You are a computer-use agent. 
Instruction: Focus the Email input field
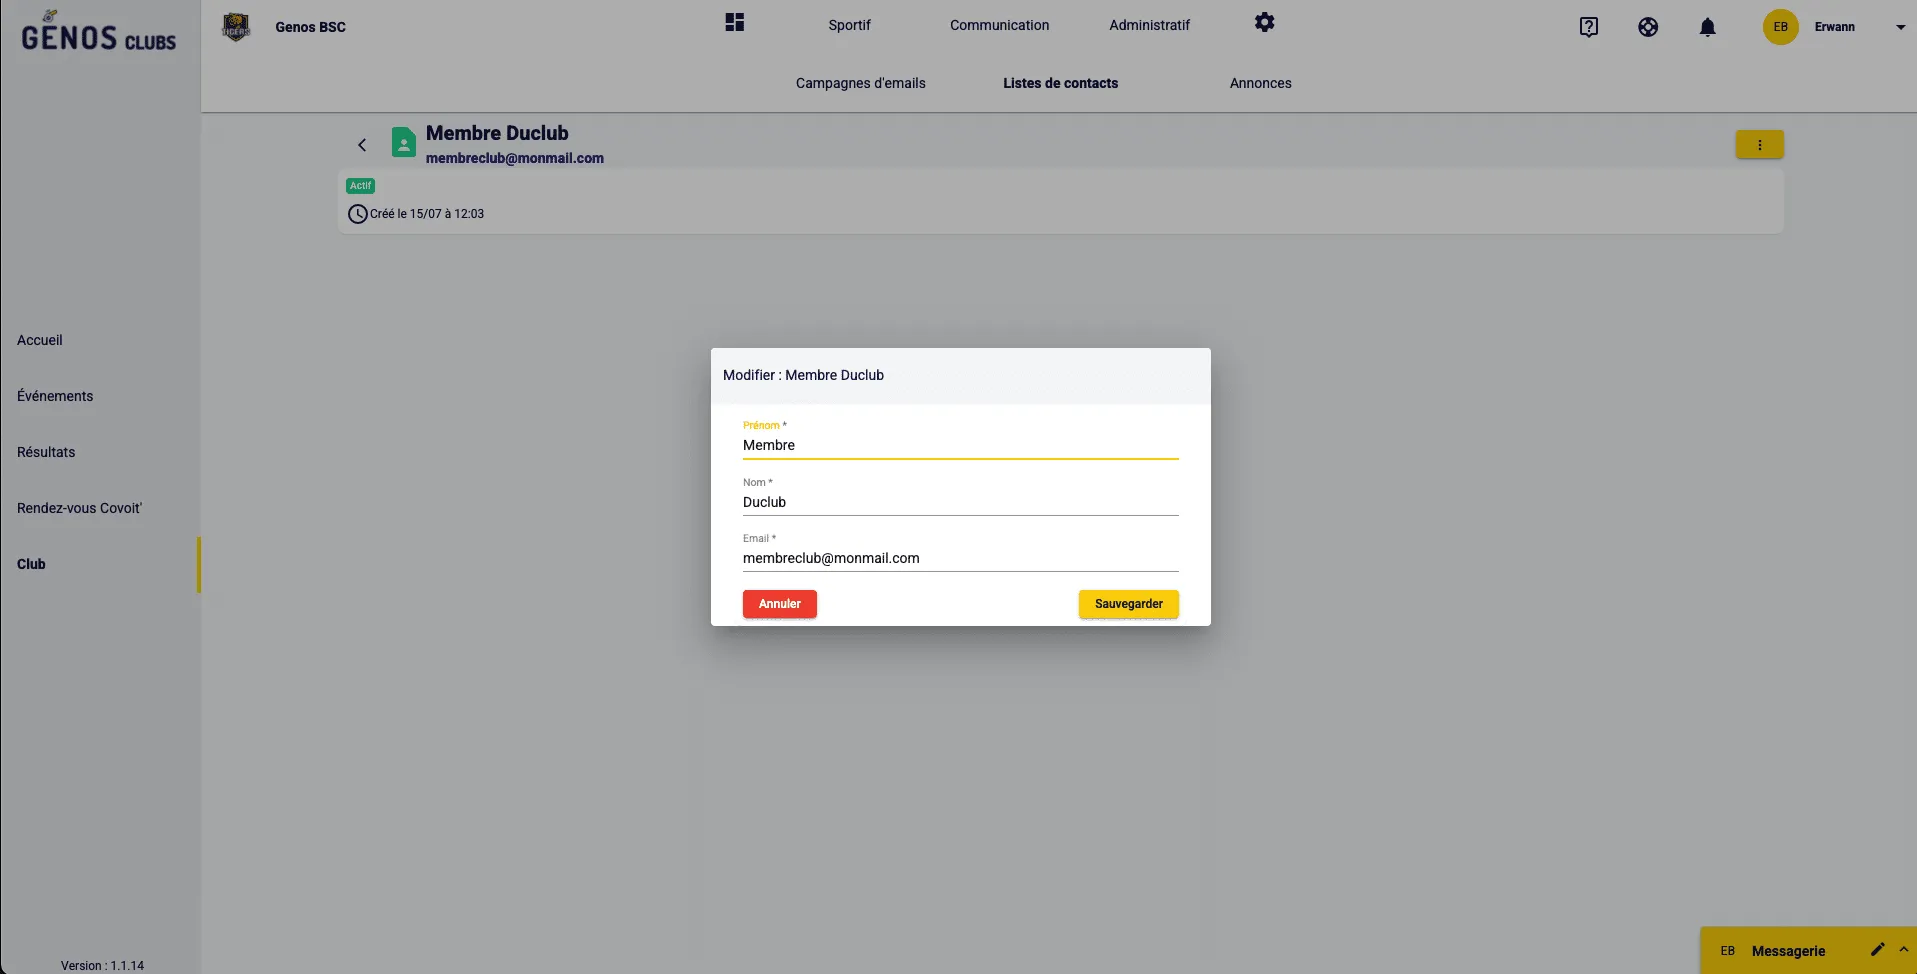coord(960,558)
